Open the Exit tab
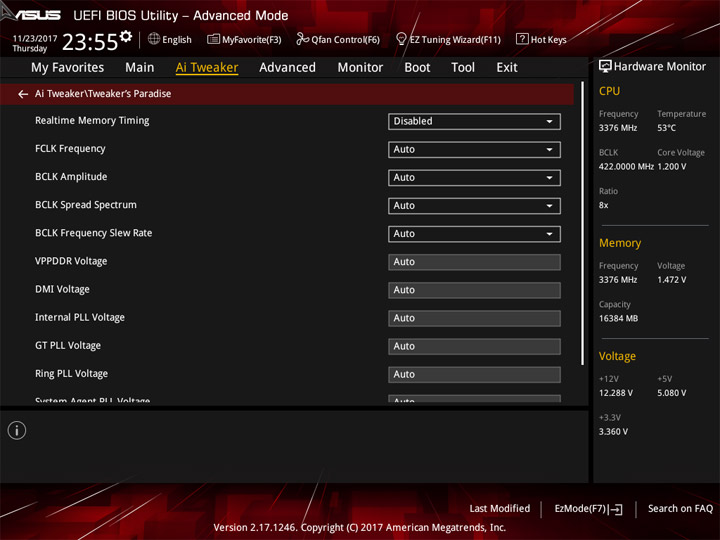Image resolution: width=720 pixels, height=540 pixels. click(x=507, y=68)
